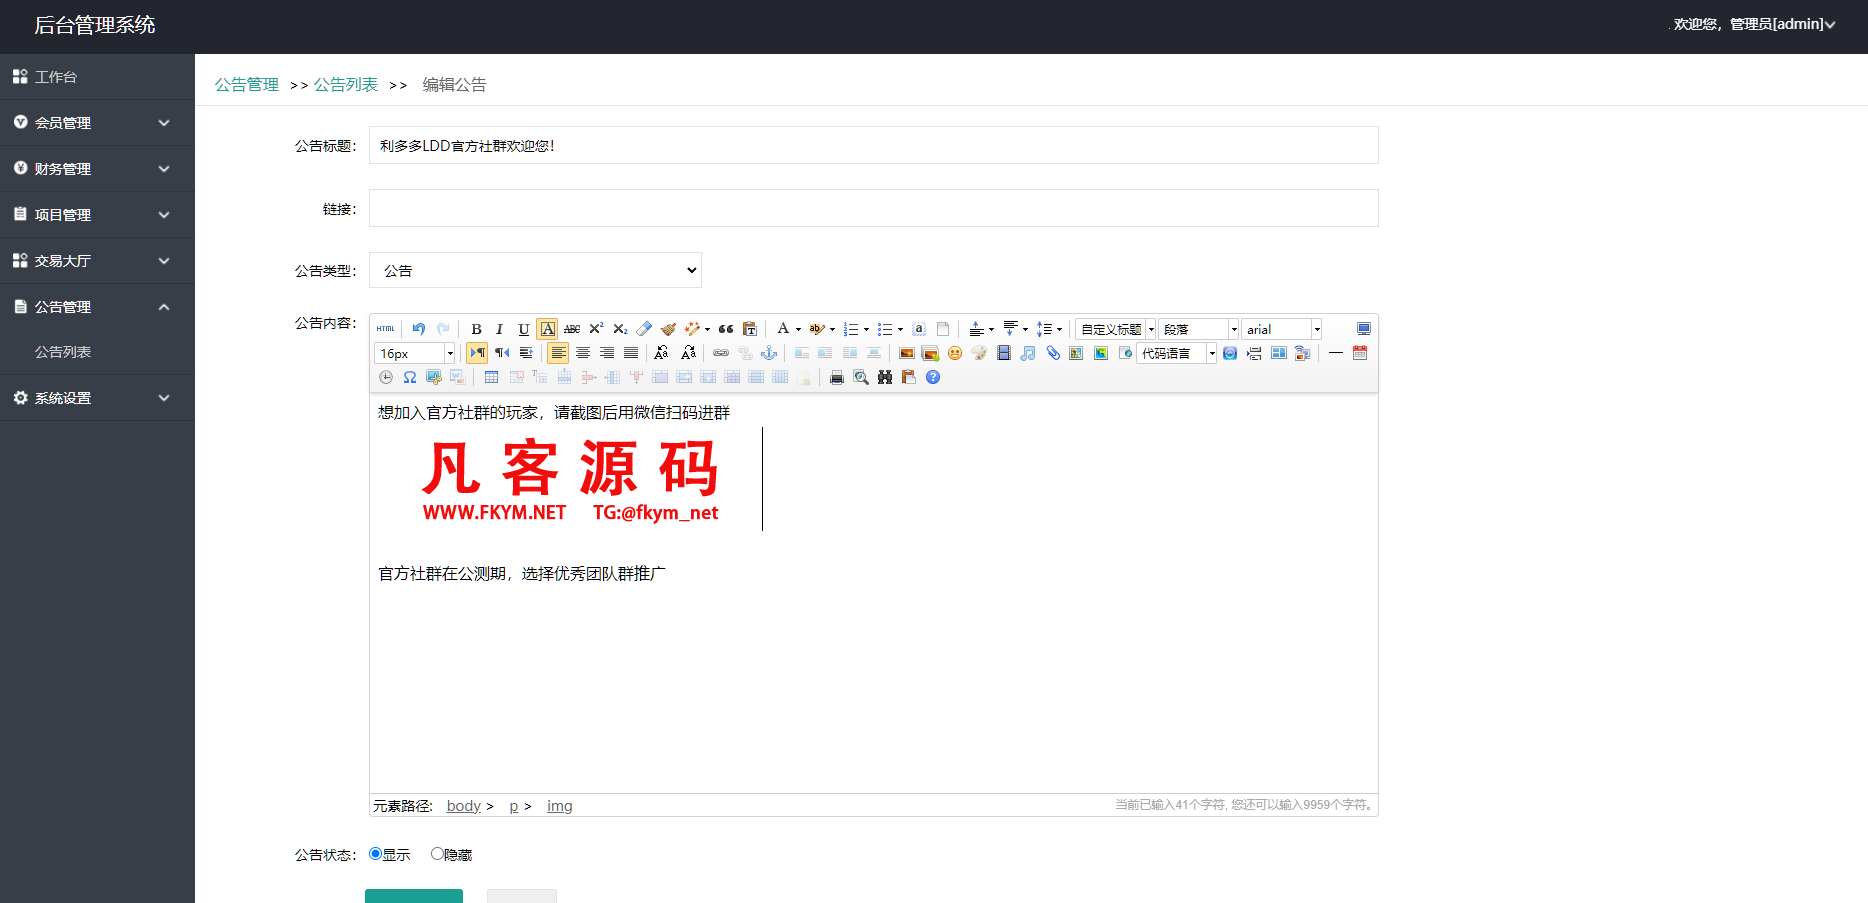Screen dimensions: 1868x903
Task: Click the 链接 URL input field
Action: pos(872,207)
